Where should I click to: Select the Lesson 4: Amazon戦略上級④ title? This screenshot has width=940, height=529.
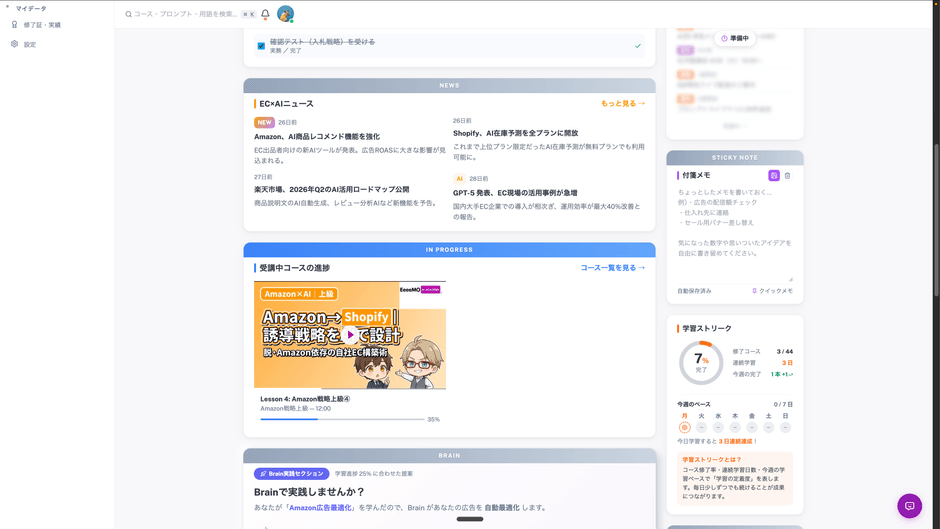[x=305, y=399]
